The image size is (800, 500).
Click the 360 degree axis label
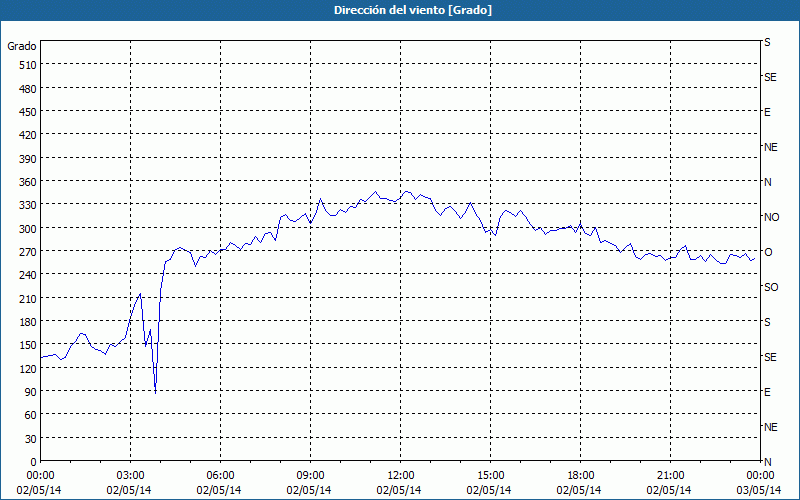tap(29, 182)
